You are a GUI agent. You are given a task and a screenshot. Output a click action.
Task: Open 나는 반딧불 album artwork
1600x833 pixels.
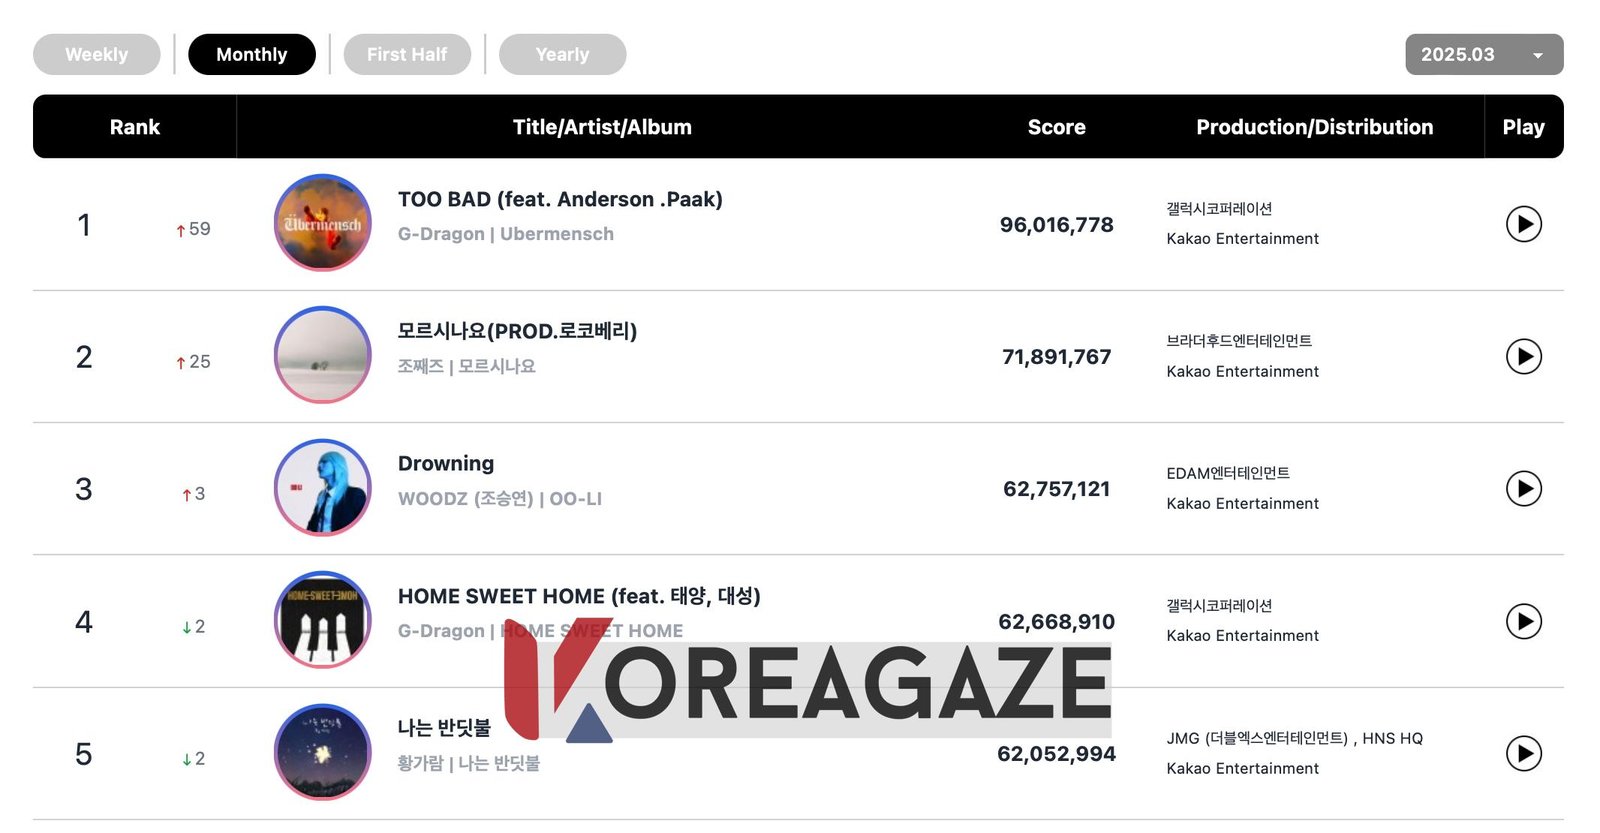(x=323, y=752)
